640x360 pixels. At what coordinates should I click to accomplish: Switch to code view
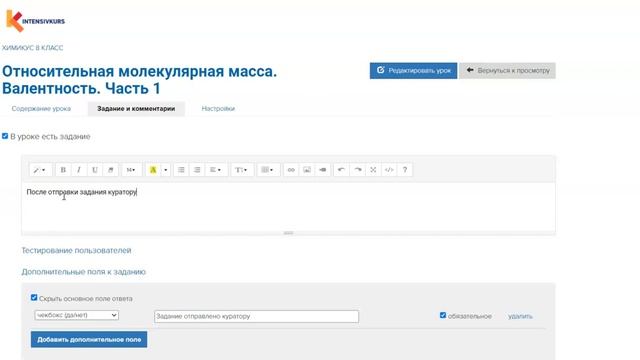(389, 170)
